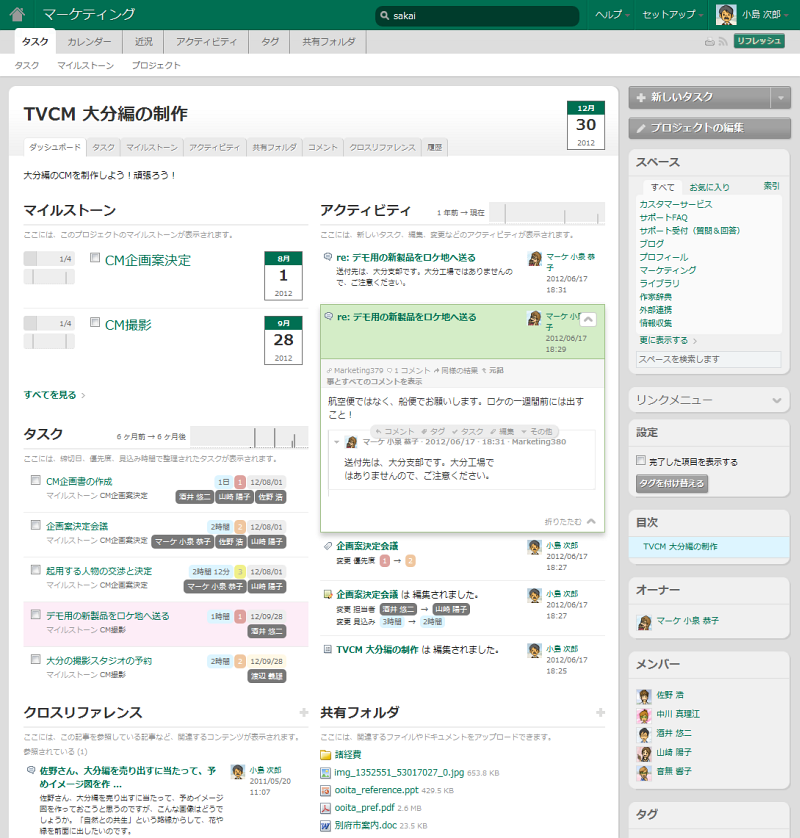Image resolution: width=800 pixels, height=838 pixels.
Task: Enable 完了した項目を表示する checkbox
Action: 642,462
